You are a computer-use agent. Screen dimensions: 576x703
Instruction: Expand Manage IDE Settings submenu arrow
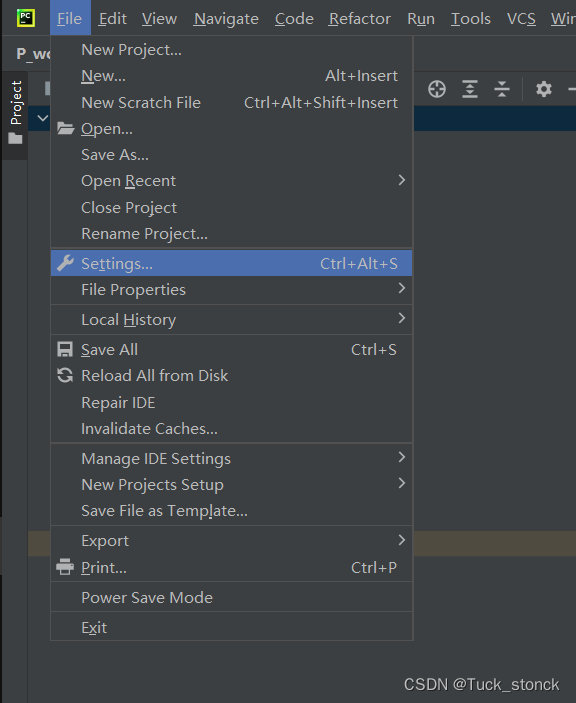pyautogui.click(x=401, y=457)
